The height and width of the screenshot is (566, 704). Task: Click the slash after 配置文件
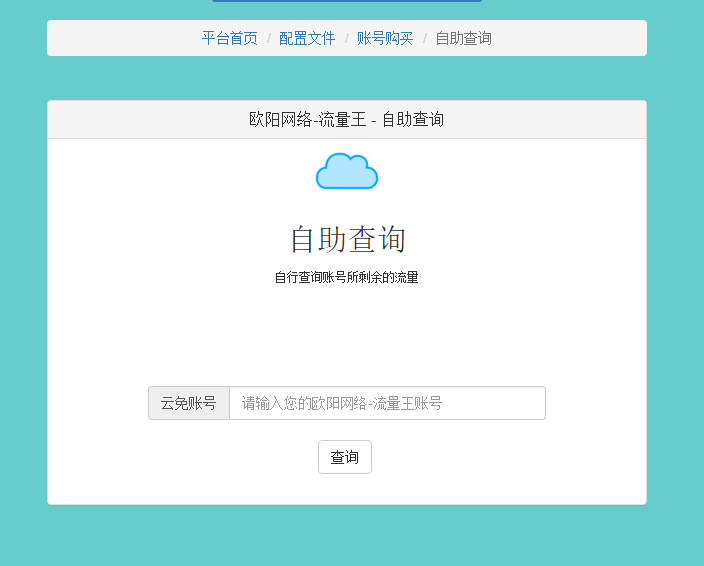[346, 38]
